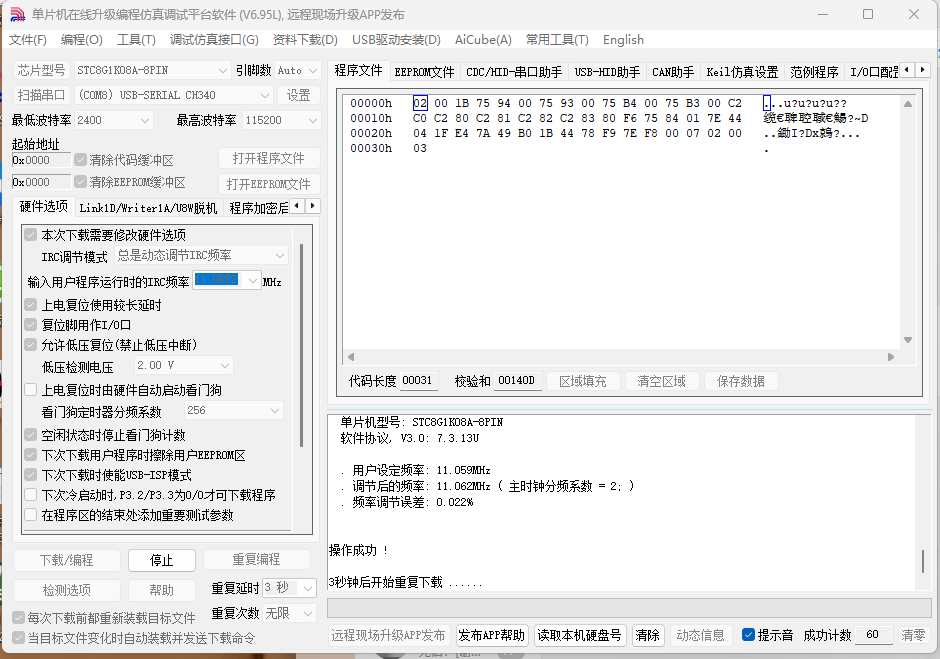Screen dimensions: 940x659
Task: Click 扫描串口 button
Action: 41,95
